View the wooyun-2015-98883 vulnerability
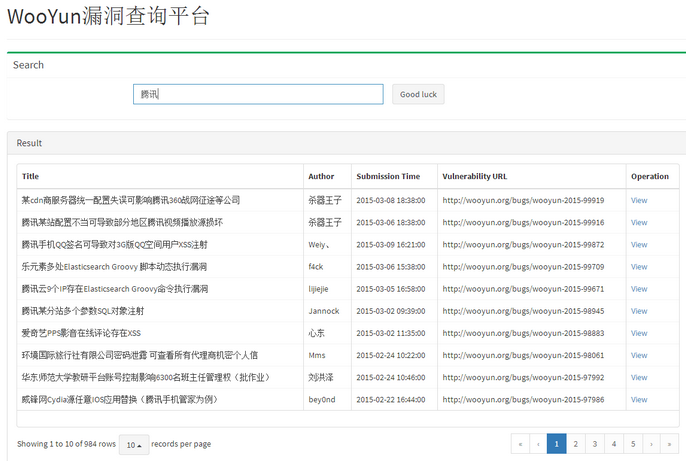 (639, 333)
